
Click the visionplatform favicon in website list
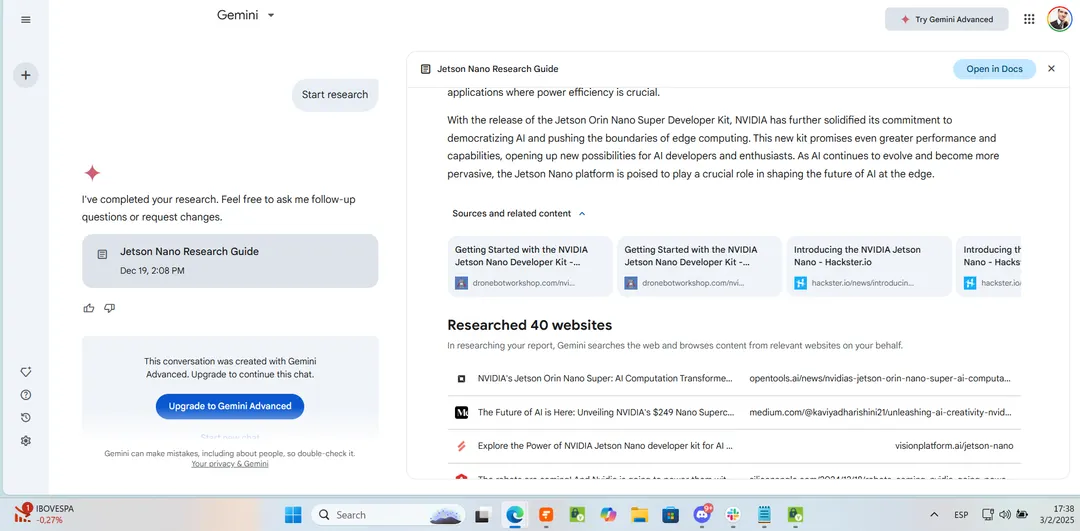click(461, 446)
